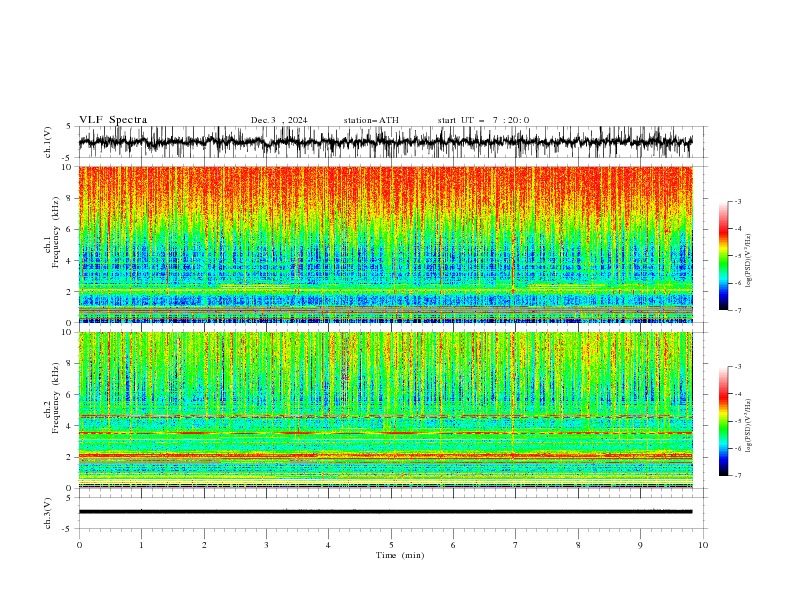Select the 'start UT = 7 :20: 0' text

(483, 120)
